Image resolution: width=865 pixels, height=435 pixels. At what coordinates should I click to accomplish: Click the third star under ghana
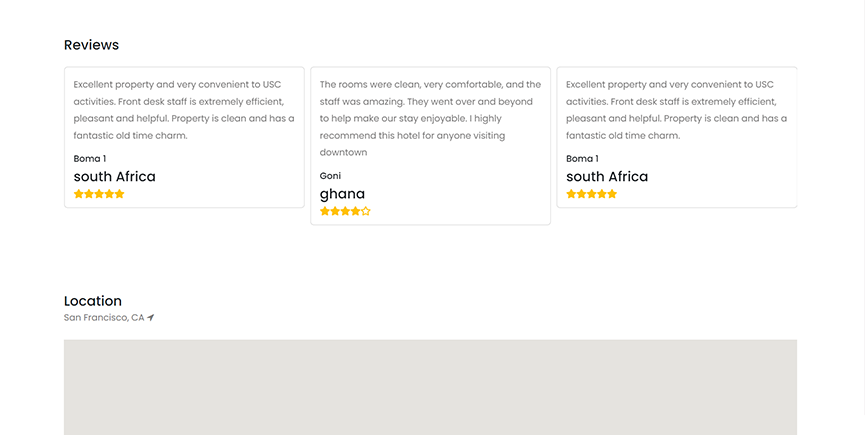coord(345,212)
